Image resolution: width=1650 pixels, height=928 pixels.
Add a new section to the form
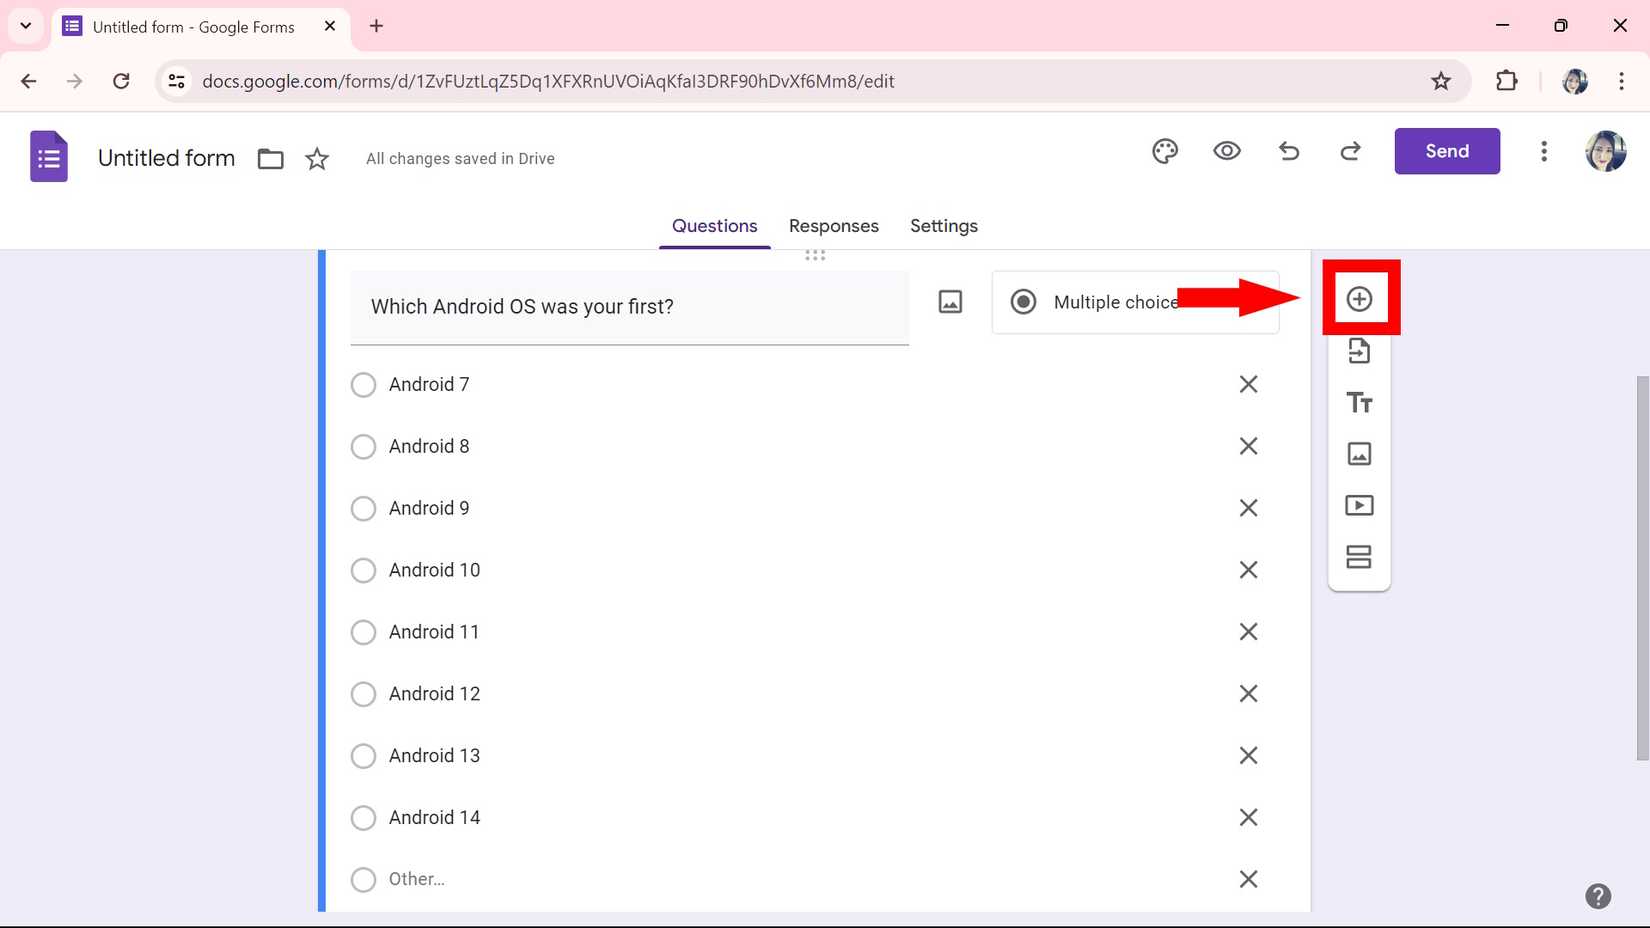1359,557
